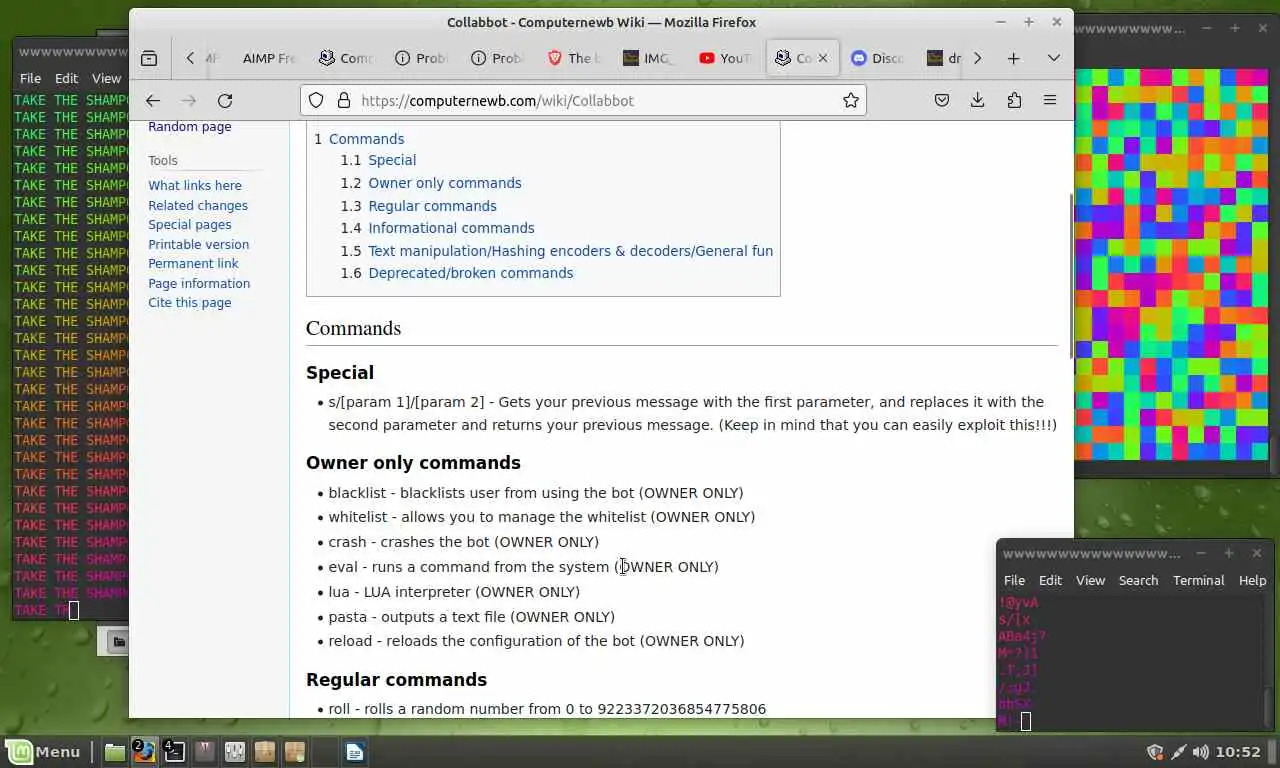This screenshot has height=768, width=1280.
Task: Open File menu in left terminal window
Action: click(x=30, y=78)
